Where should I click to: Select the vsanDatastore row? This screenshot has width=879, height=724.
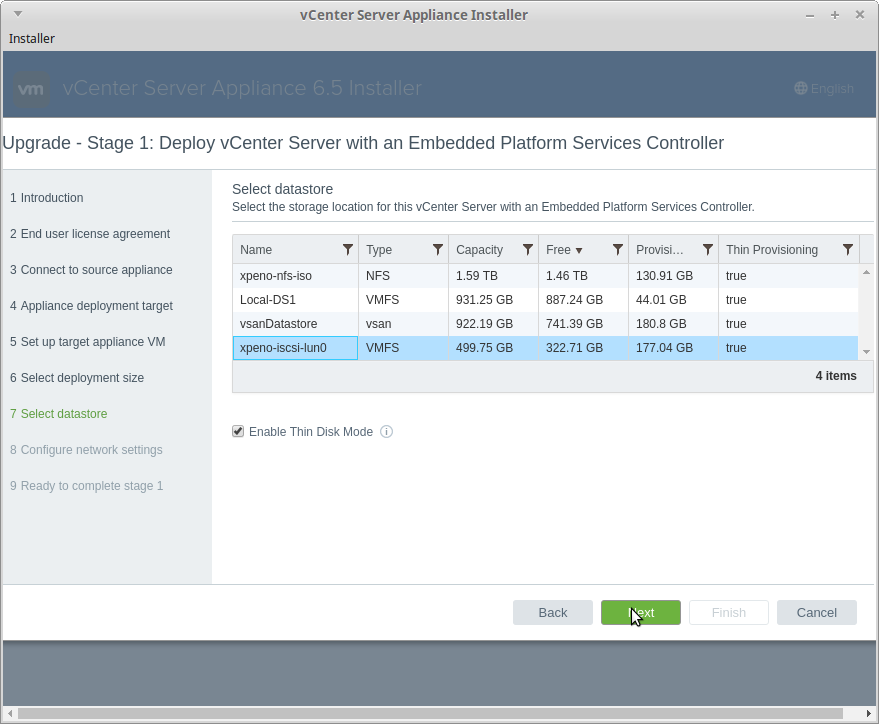(x=545, y=324)
